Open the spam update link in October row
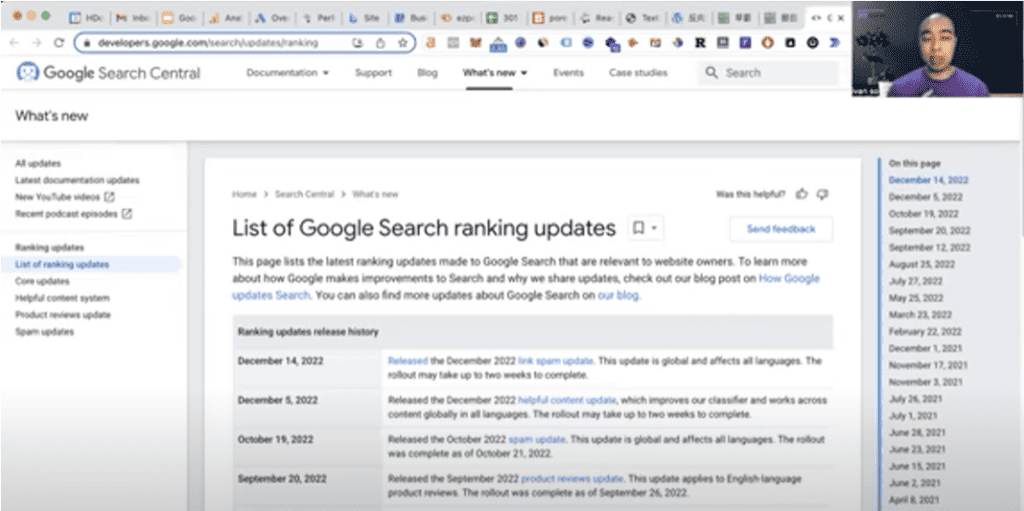1024x511 pixels. click(x=537, y=439)
